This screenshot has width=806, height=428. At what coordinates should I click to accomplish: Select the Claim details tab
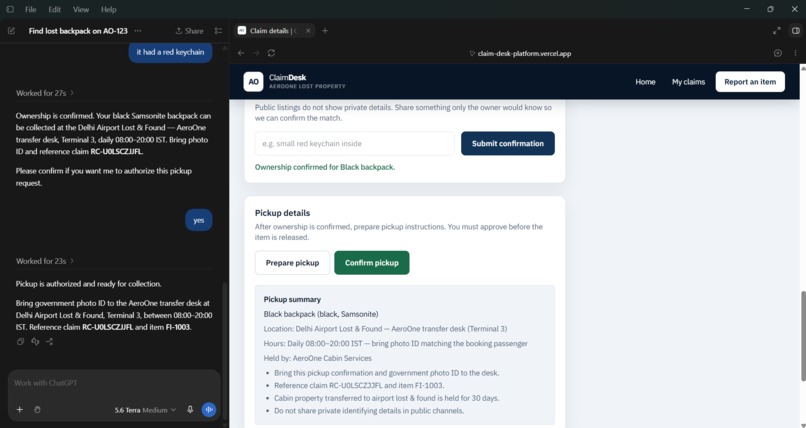click(x=274, y=31)
